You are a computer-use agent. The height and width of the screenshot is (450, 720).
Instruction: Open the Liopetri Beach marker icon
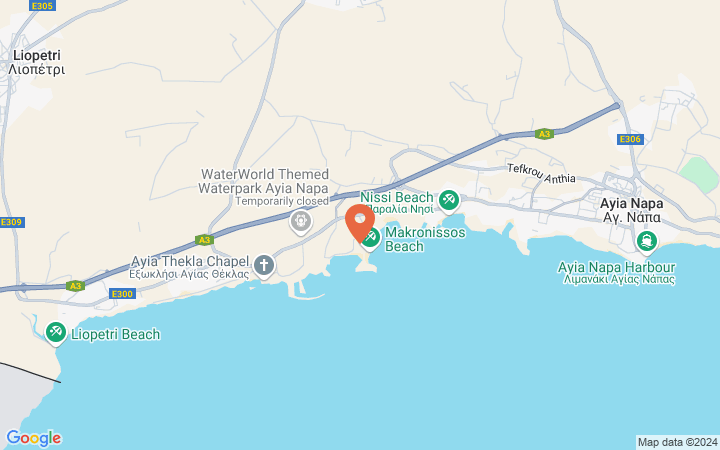[56, 333]
